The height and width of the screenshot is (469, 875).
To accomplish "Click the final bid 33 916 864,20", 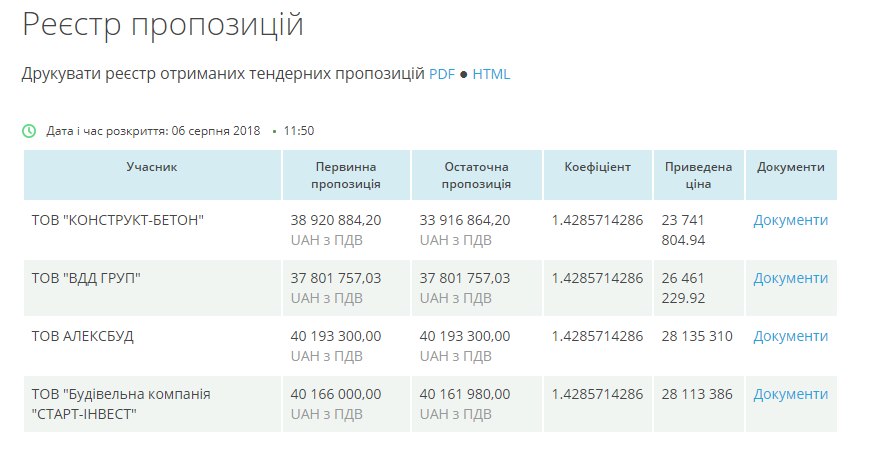I will [x=465, y=221].
